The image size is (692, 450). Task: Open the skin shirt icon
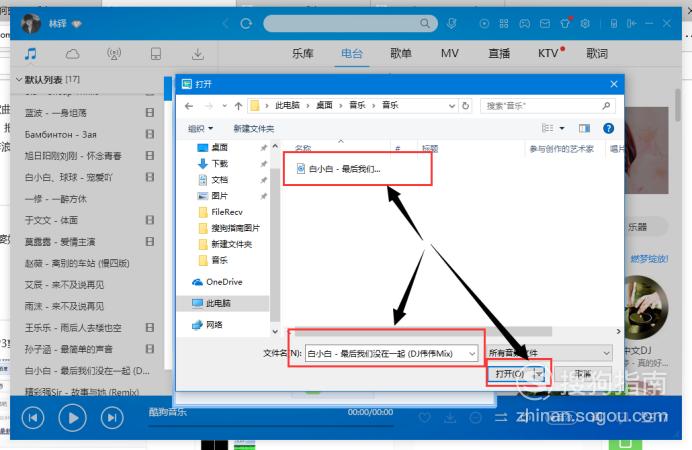(x=565, y=23)
